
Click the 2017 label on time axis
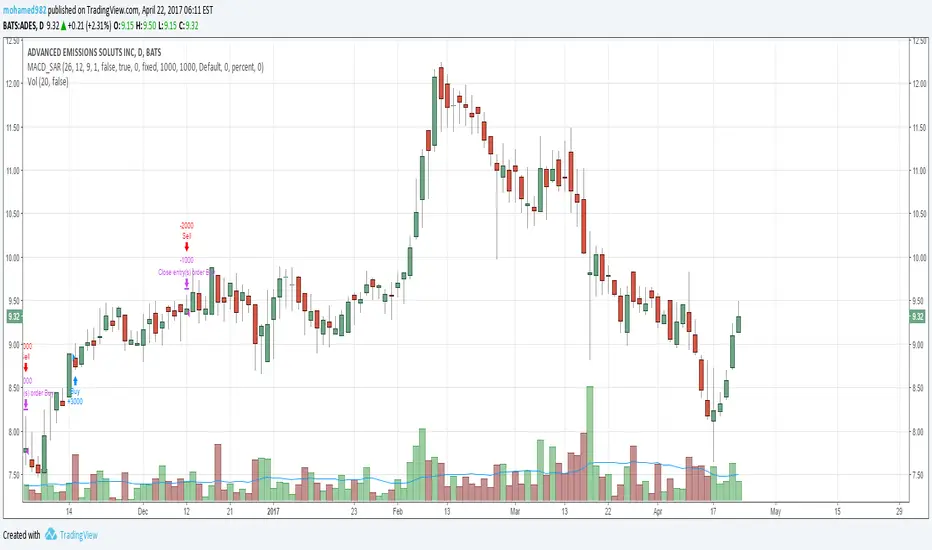273,511
